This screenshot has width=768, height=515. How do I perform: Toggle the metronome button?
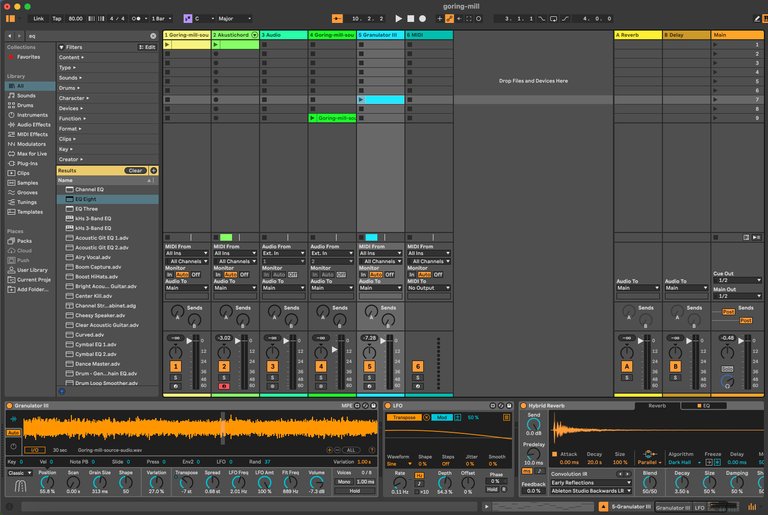click(x=137, y=19)
